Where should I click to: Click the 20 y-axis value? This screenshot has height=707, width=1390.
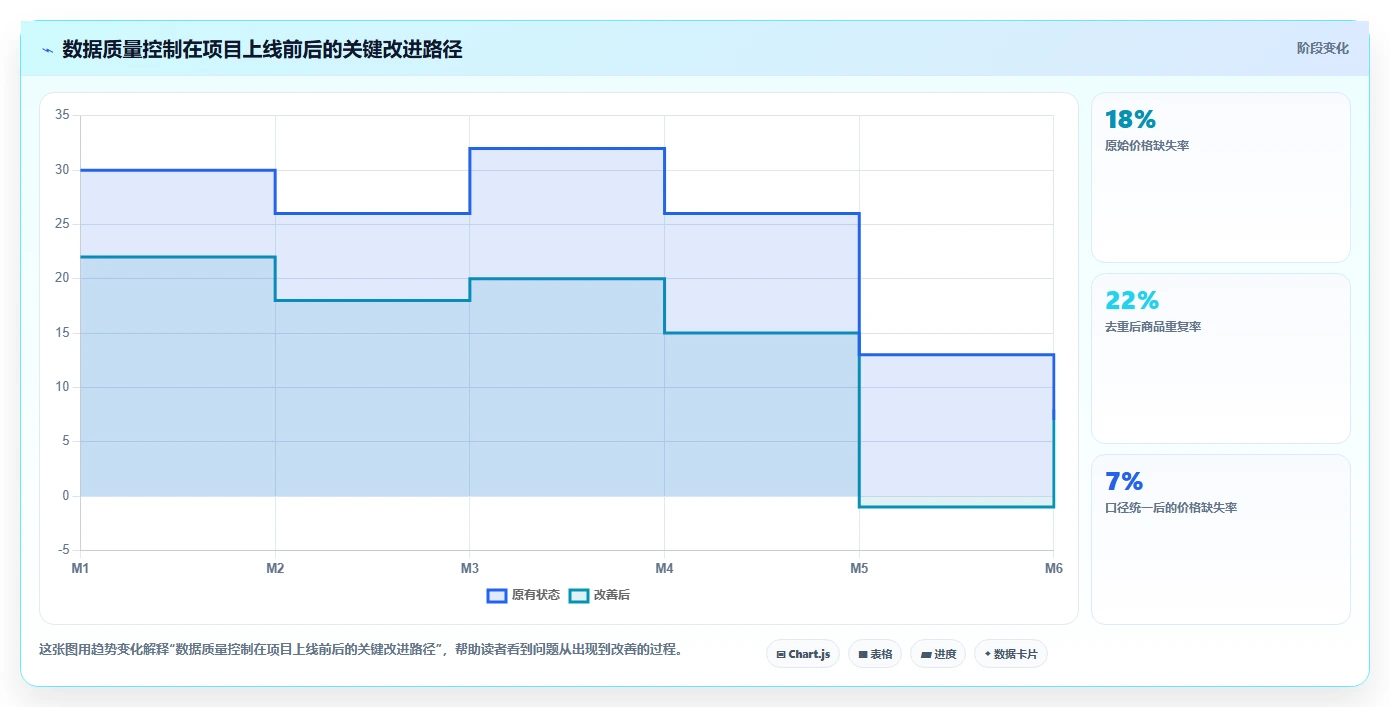point(62,278)
